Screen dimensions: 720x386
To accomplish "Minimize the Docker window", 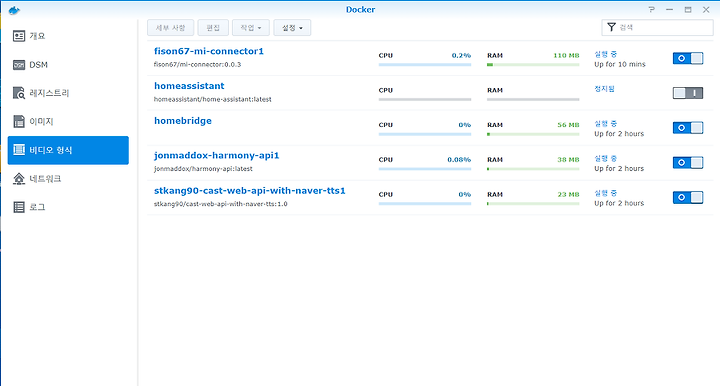I will pos(669,10).
